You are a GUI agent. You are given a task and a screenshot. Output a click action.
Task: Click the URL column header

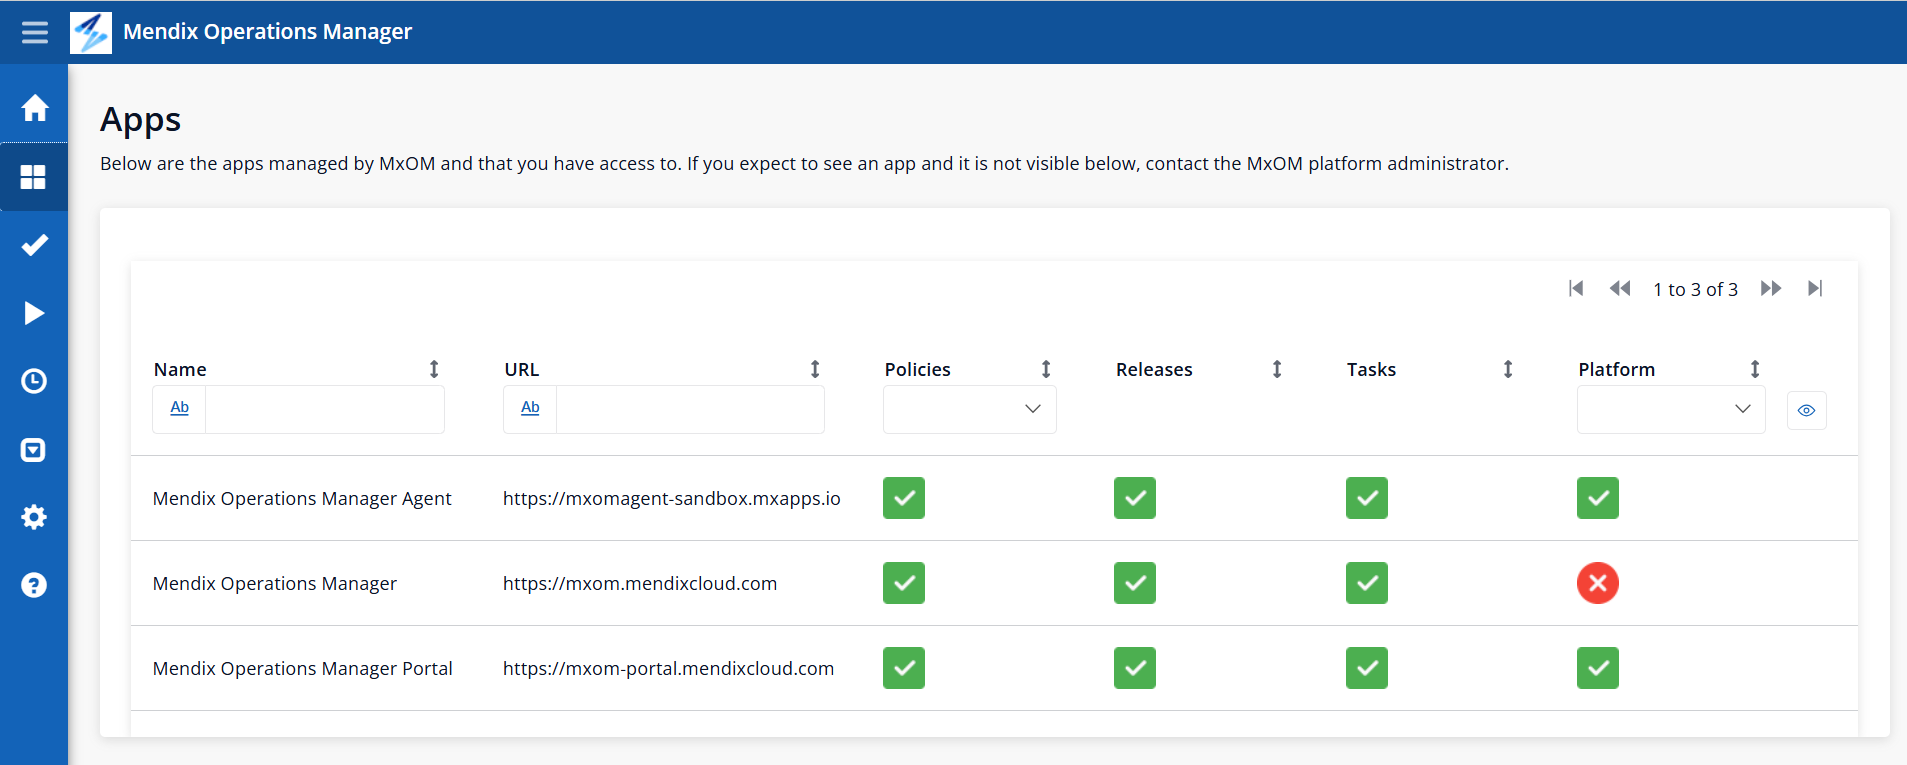(x=522, y=369)
